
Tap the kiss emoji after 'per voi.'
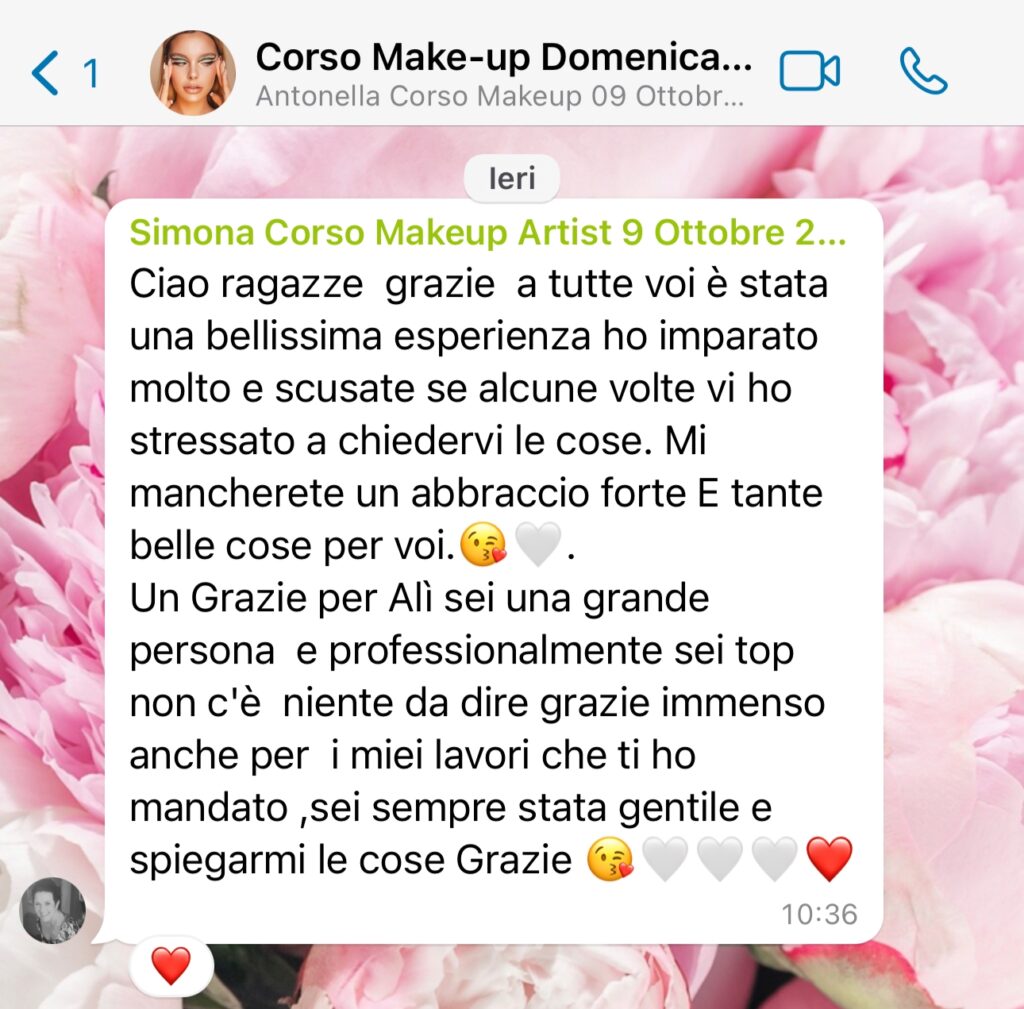[x=483, y=545]
